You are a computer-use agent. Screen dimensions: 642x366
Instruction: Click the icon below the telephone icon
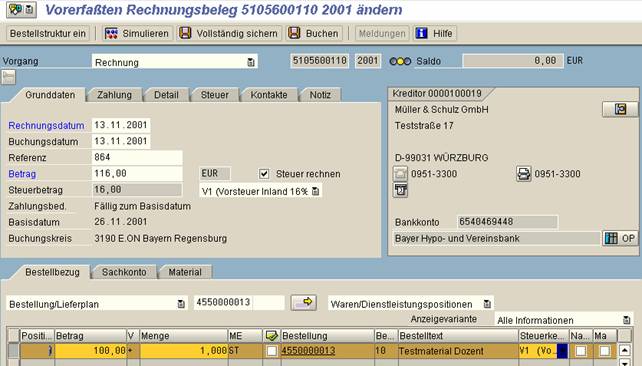pos(400,190)
